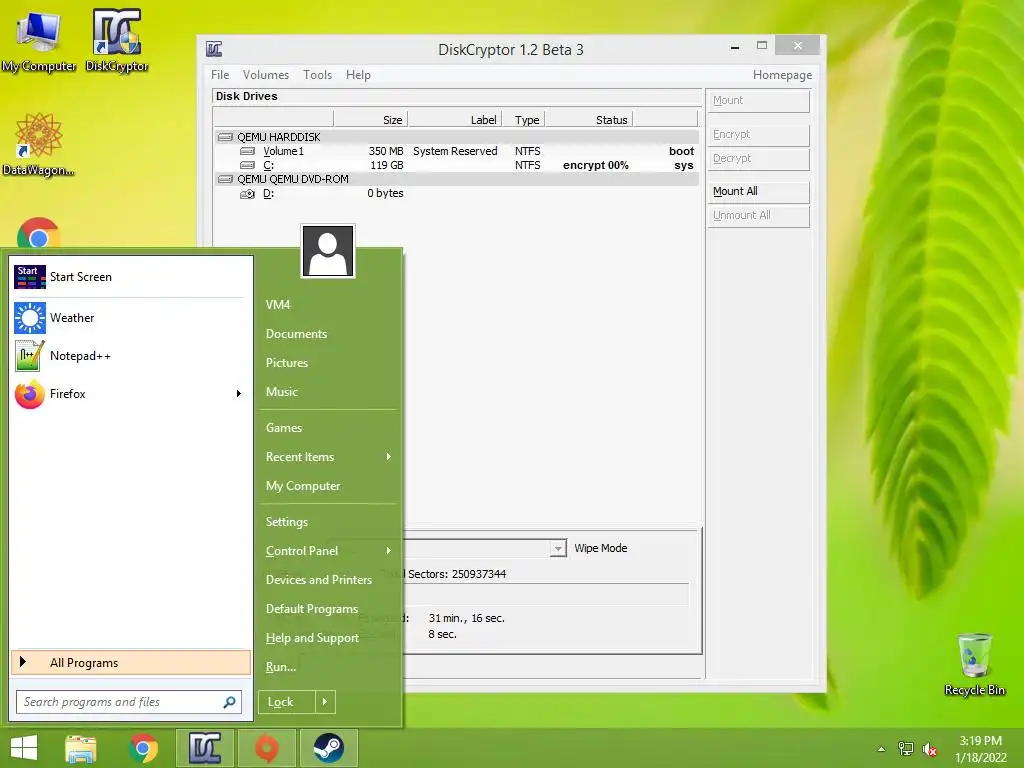1024x768 pixels.
Task: Click the encryption progress bar
Action: coord(546,595)
